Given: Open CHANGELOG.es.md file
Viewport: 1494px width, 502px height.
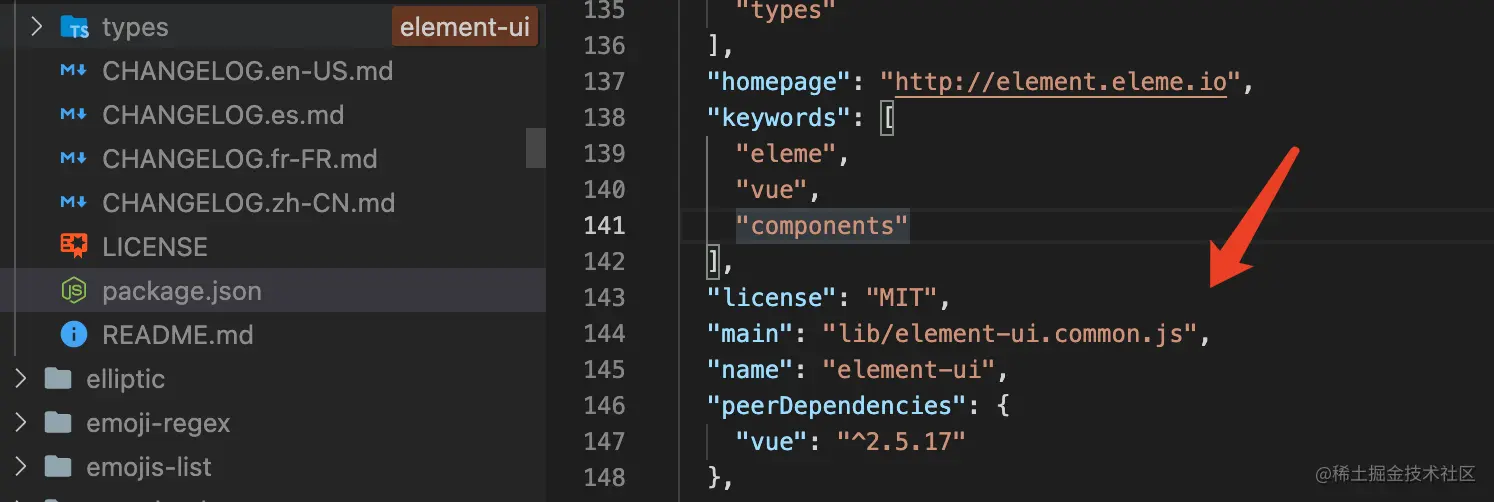Looking at the screenshot, I should [223, 115].
